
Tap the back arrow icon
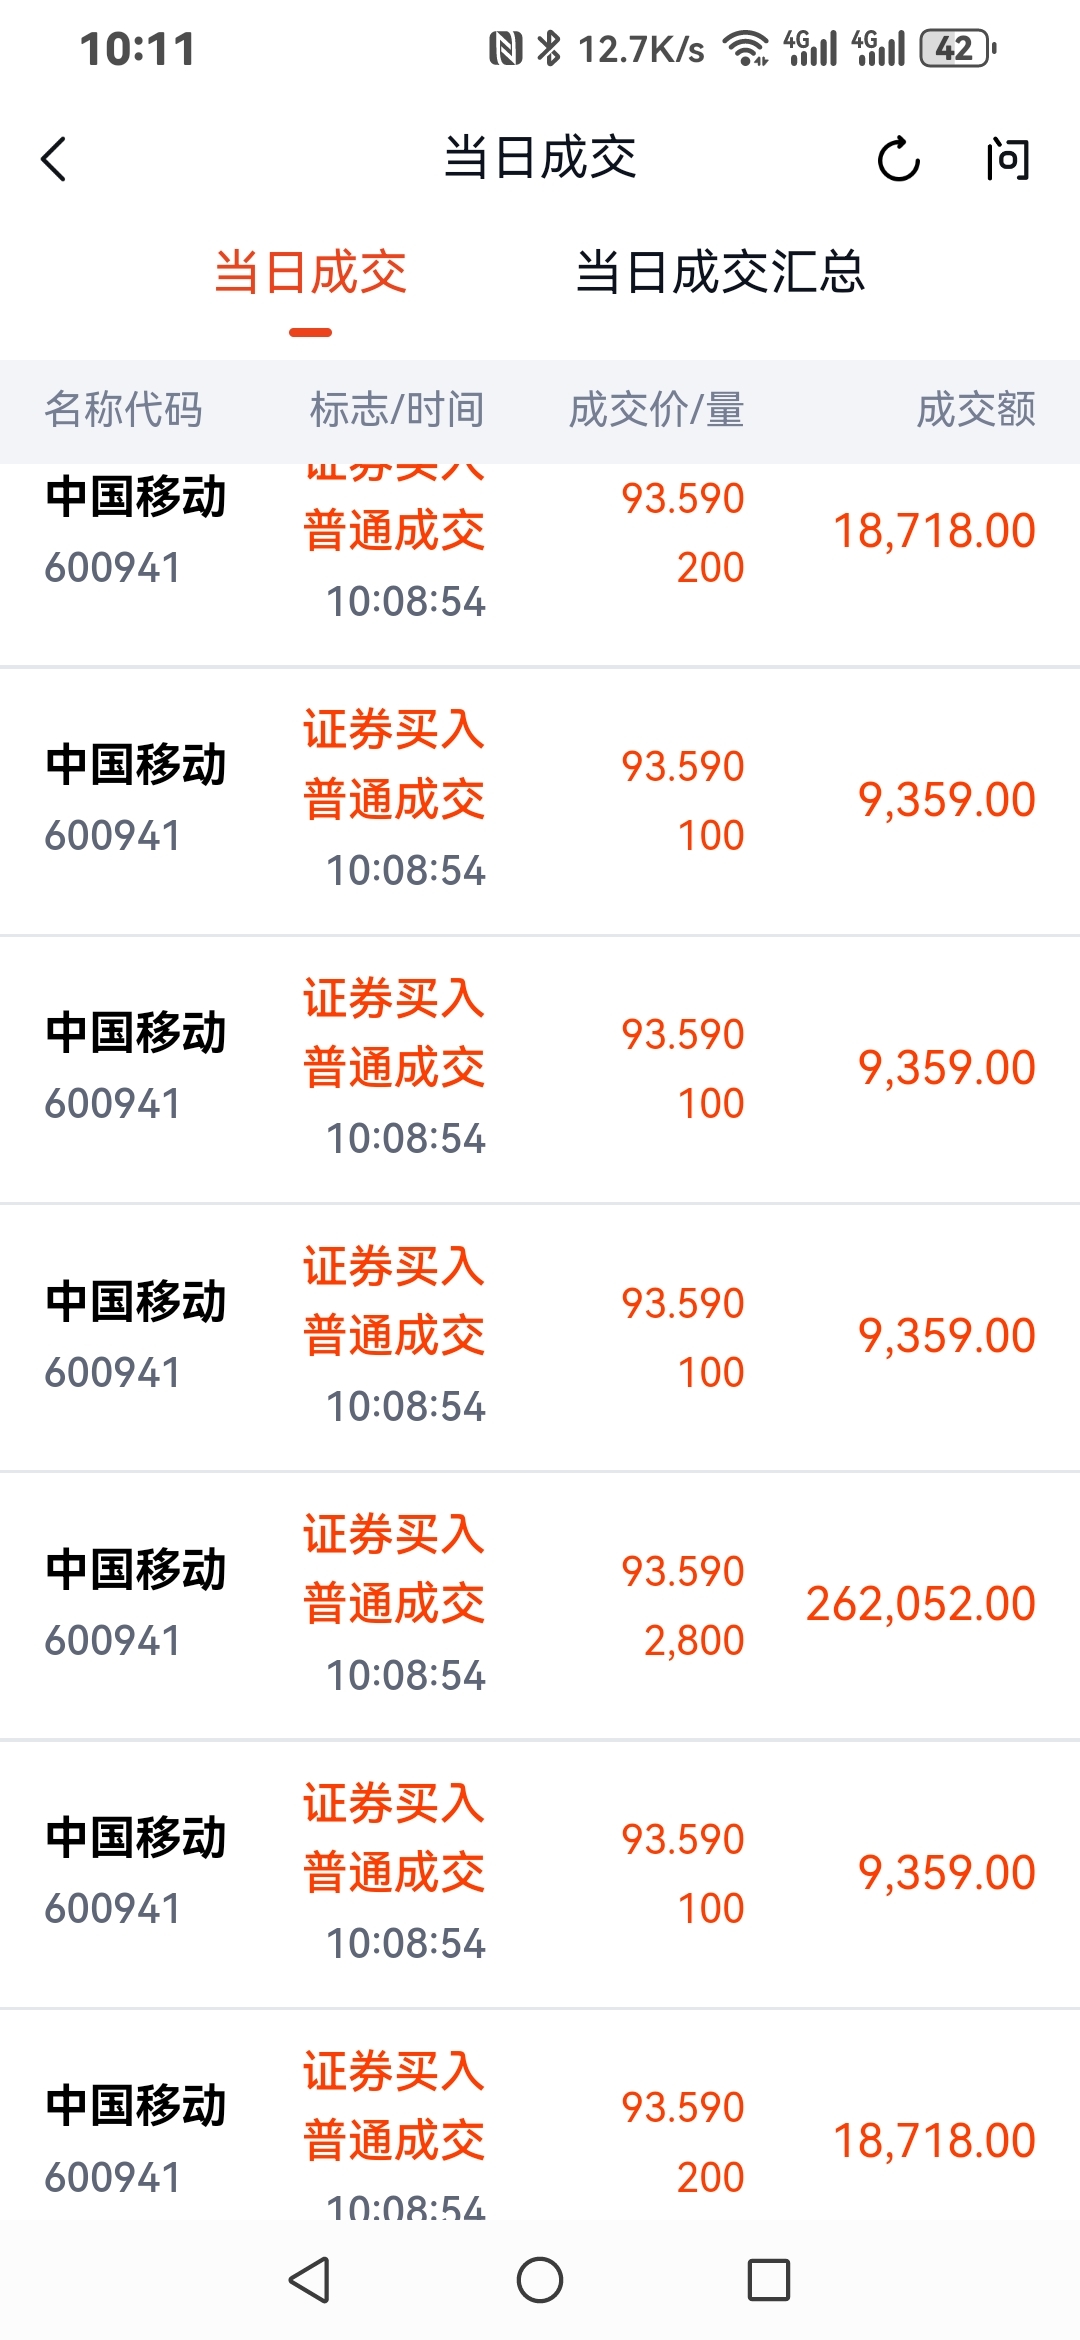54,159
